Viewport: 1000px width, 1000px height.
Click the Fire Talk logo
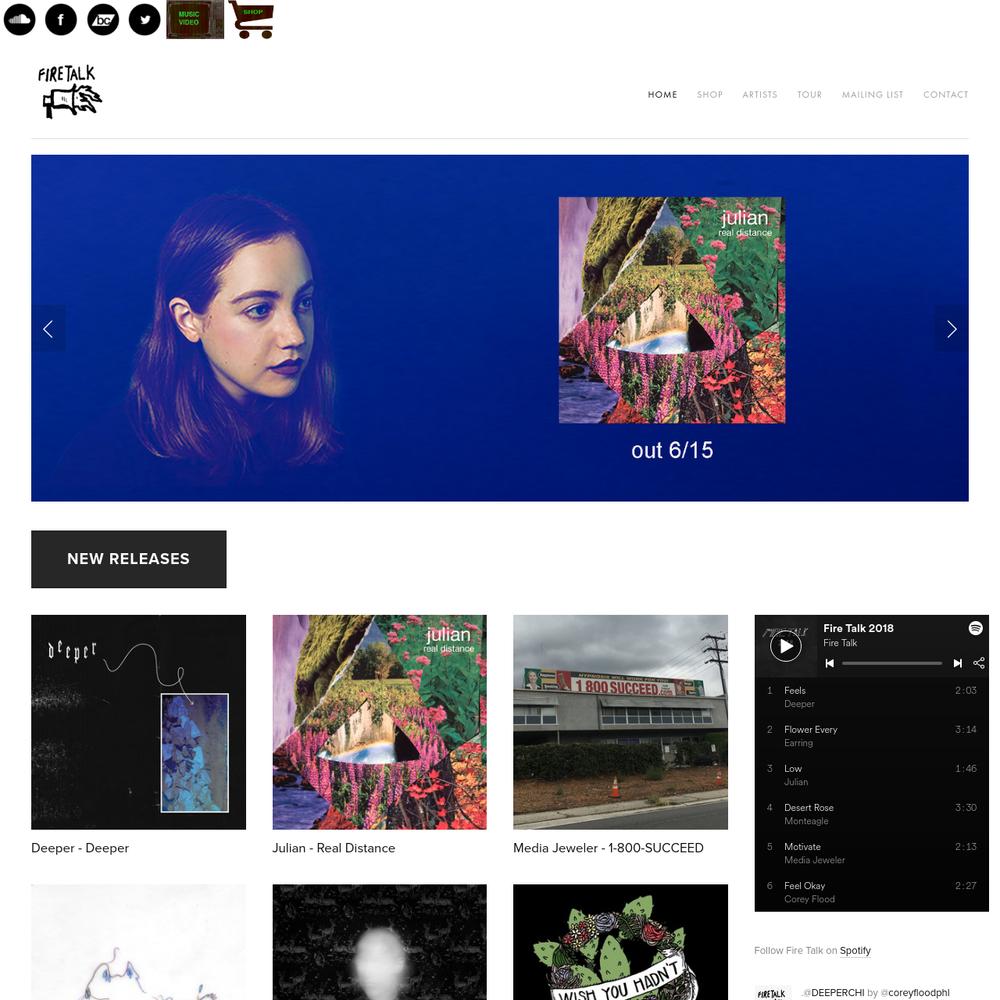click(x=69, y=92)
